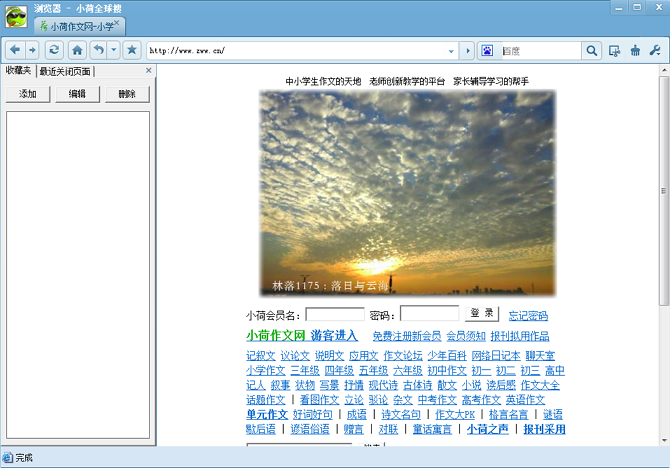This screenshot has height=468, width=670.
Task: Open the 小荷之声 link
Action: click(x=488, y=429)
